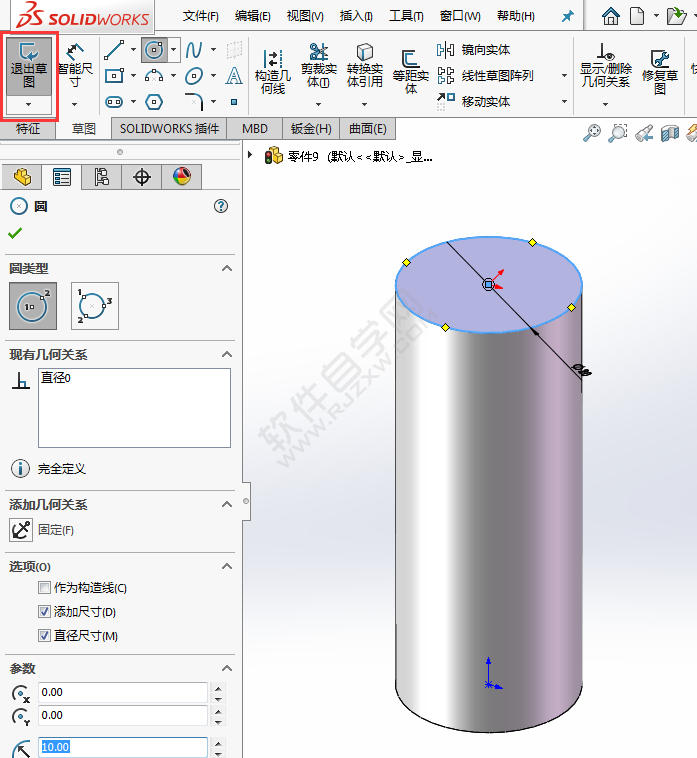Image resolution: width=697 pixels, height=758 pixels.
Task: Click Offset Entities (等距实体) tool
Action: coord(410,72)
